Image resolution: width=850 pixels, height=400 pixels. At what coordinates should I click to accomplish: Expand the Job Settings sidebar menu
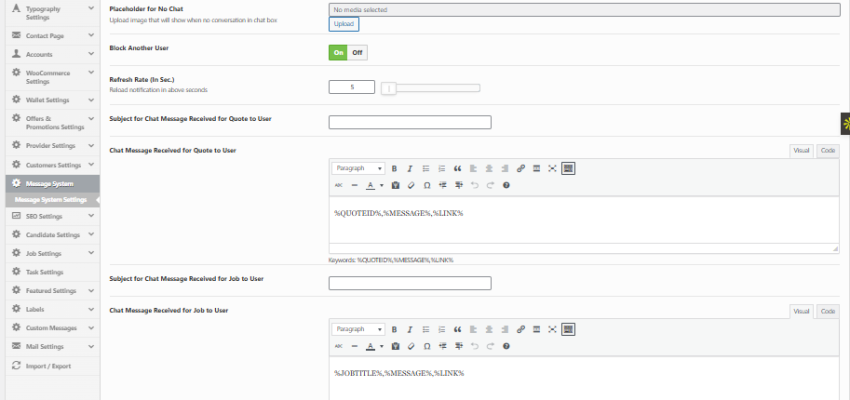[x=91, y=254]
